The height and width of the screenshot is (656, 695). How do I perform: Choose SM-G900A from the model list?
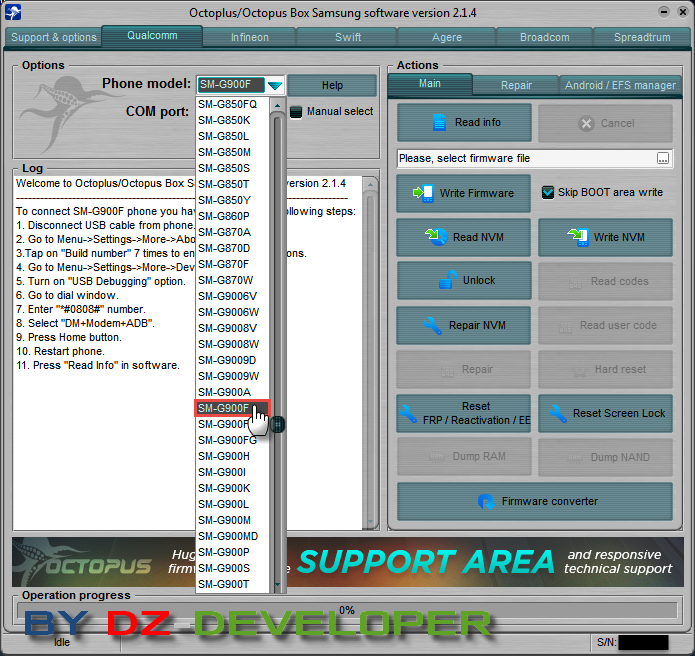[x=232, y=392]
